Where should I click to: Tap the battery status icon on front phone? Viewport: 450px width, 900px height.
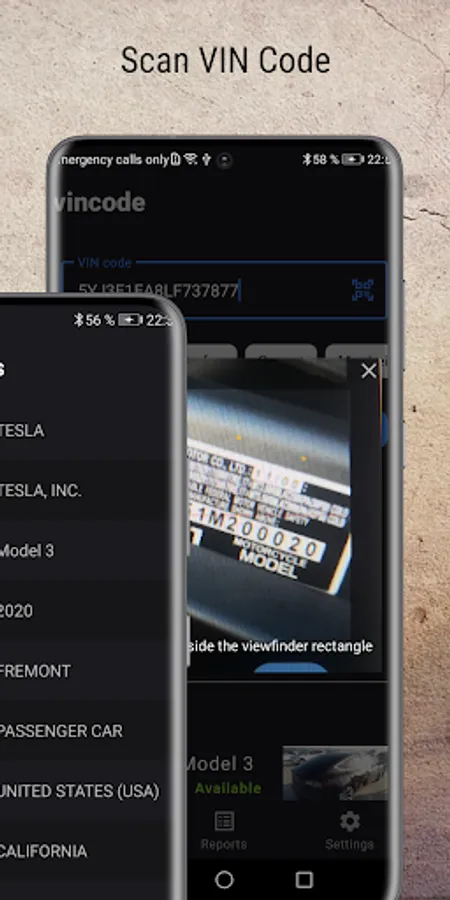coord(130,320)
